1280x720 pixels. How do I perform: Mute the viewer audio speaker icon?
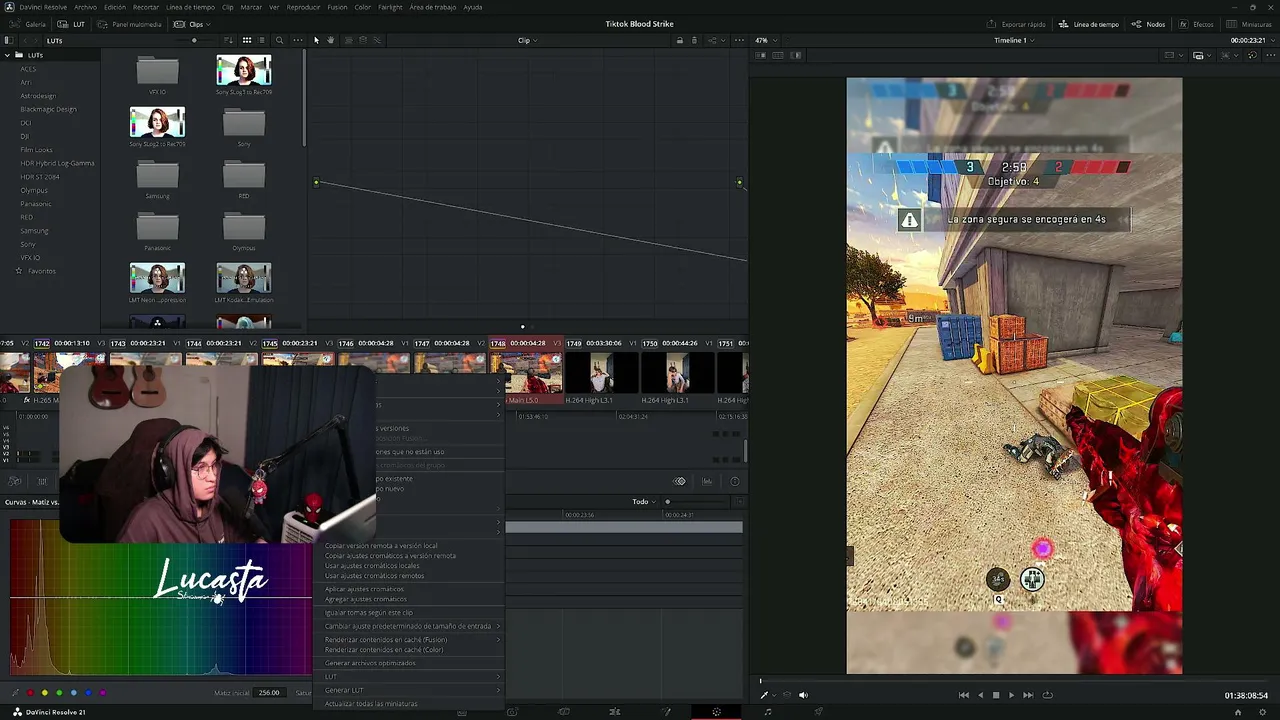click(803, 695)
